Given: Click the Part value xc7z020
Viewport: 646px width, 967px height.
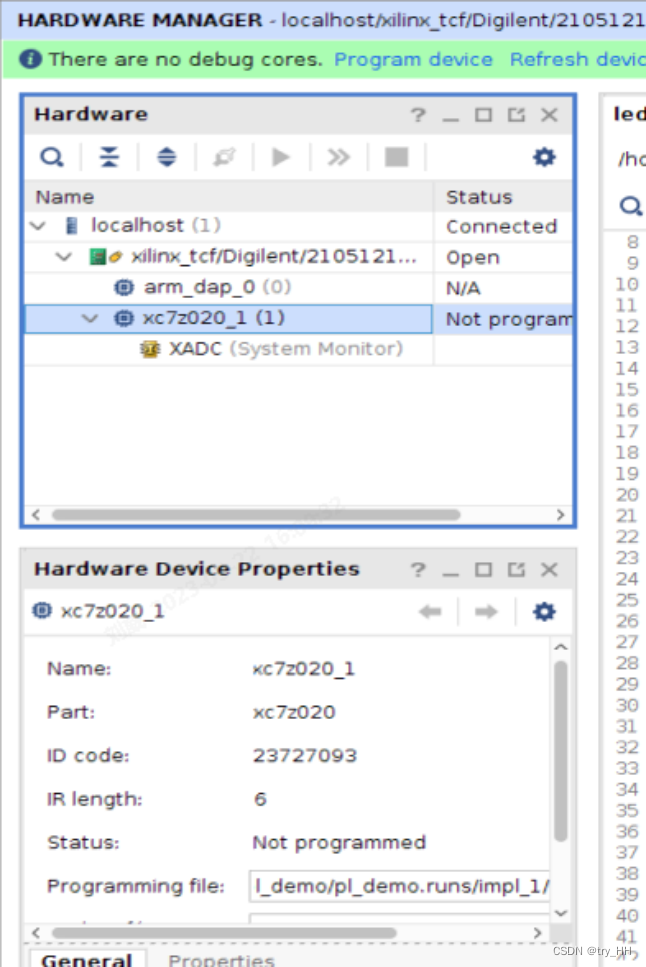Looking at the screenshot, I should 294,712.
